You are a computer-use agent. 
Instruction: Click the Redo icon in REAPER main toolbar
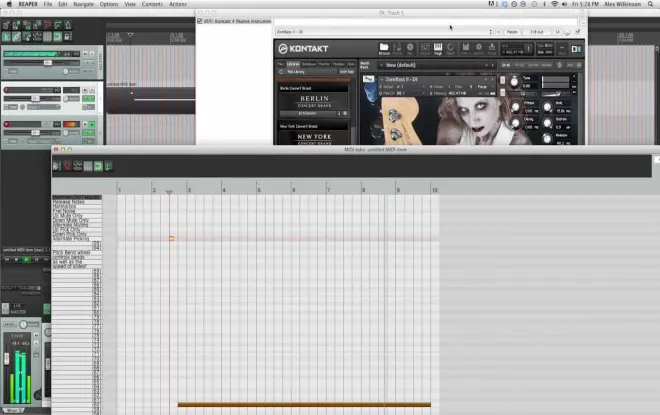click(x=58, y=24)
